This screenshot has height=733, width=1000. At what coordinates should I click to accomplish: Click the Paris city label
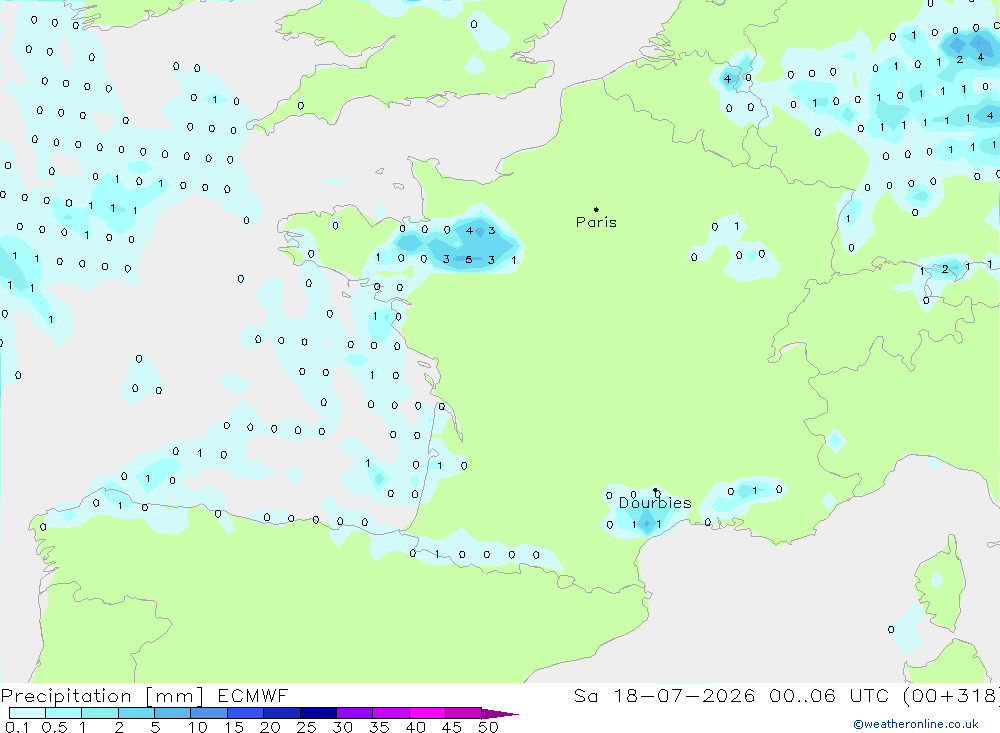click(x=596, y=222)
